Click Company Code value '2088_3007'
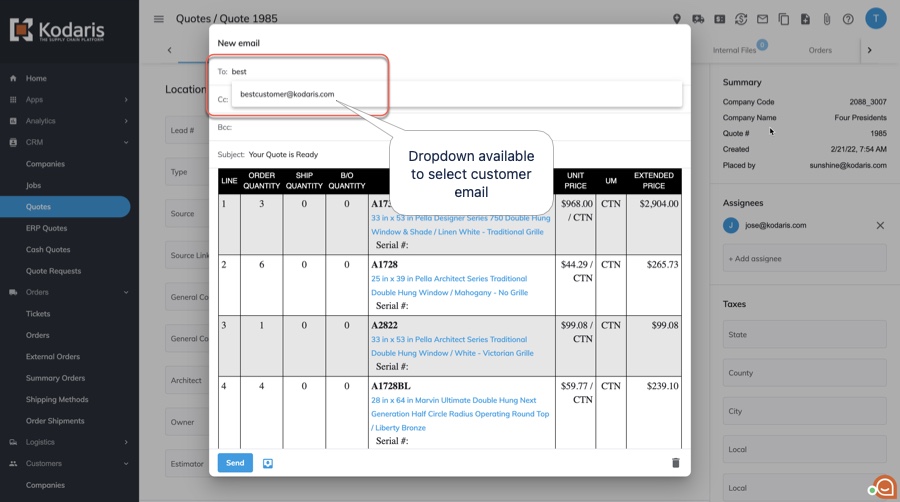900x502 pixels. [x=867, y=102]
